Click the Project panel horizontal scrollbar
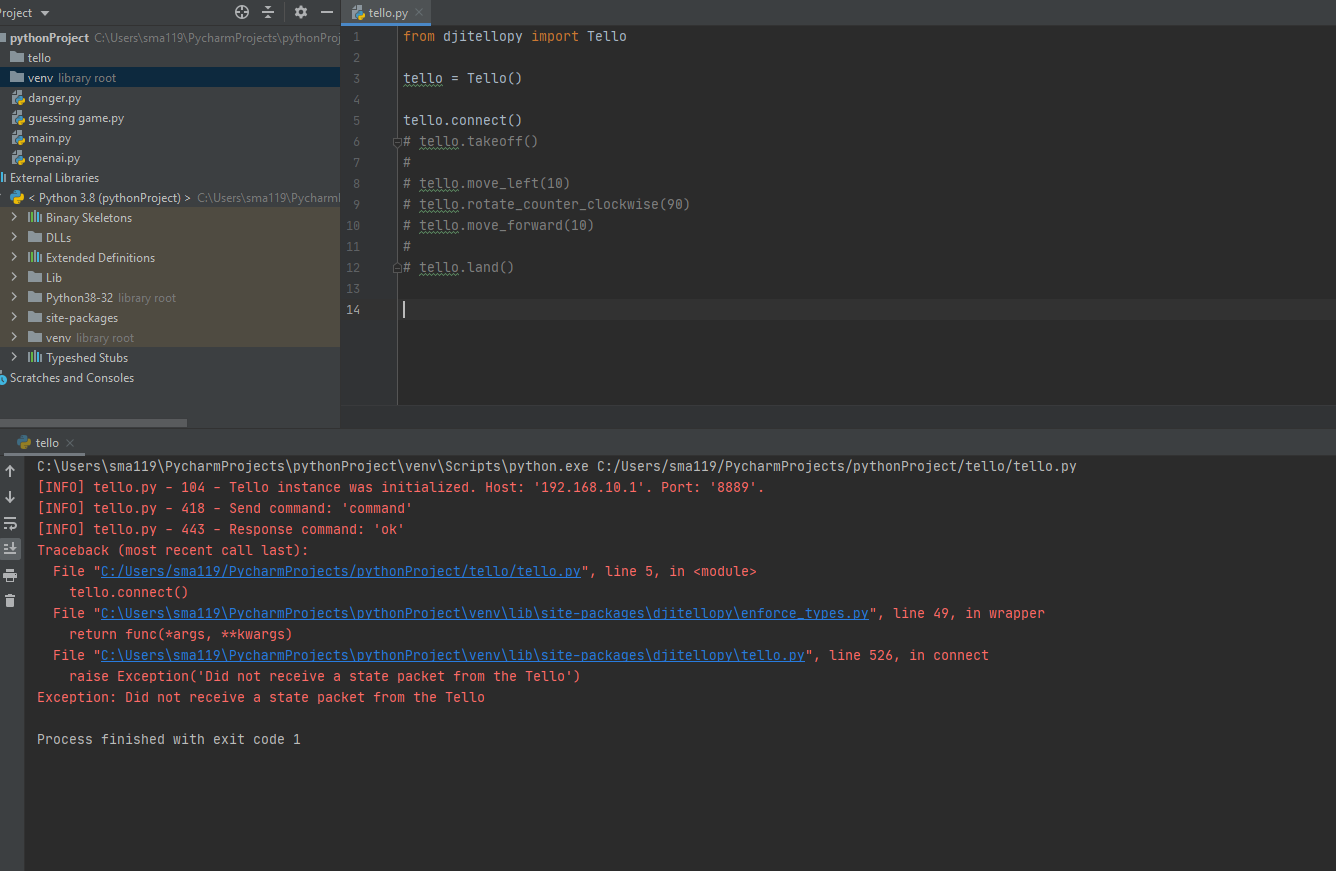This screenshot has height=871, width=1336. [x=93, y=423]
